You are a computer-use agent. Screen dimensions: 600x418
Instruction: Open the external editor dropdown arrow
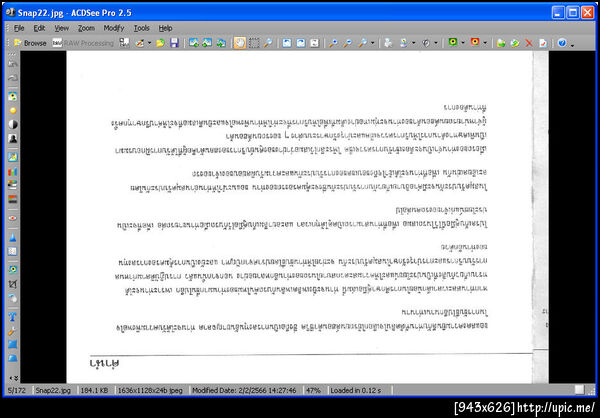[149, 43]
